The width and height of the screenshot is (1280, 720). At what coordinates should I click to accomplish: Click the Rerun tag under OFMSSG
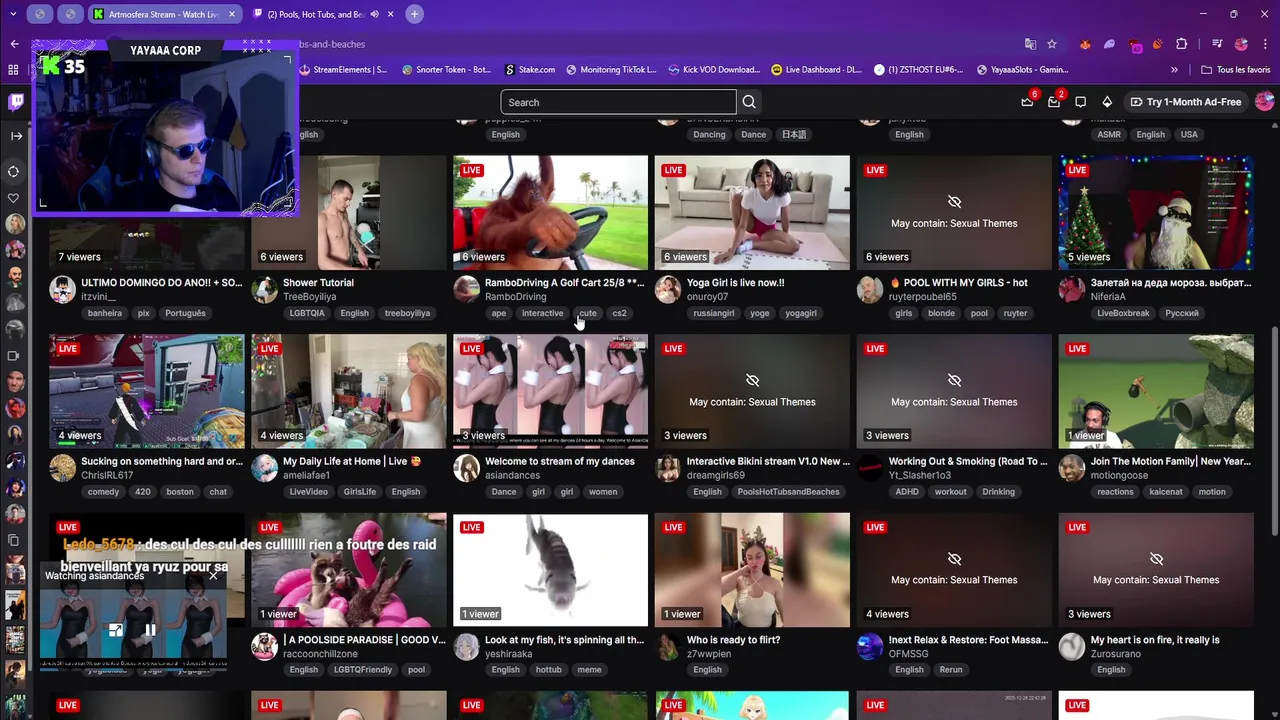click(x=951, y=670)
